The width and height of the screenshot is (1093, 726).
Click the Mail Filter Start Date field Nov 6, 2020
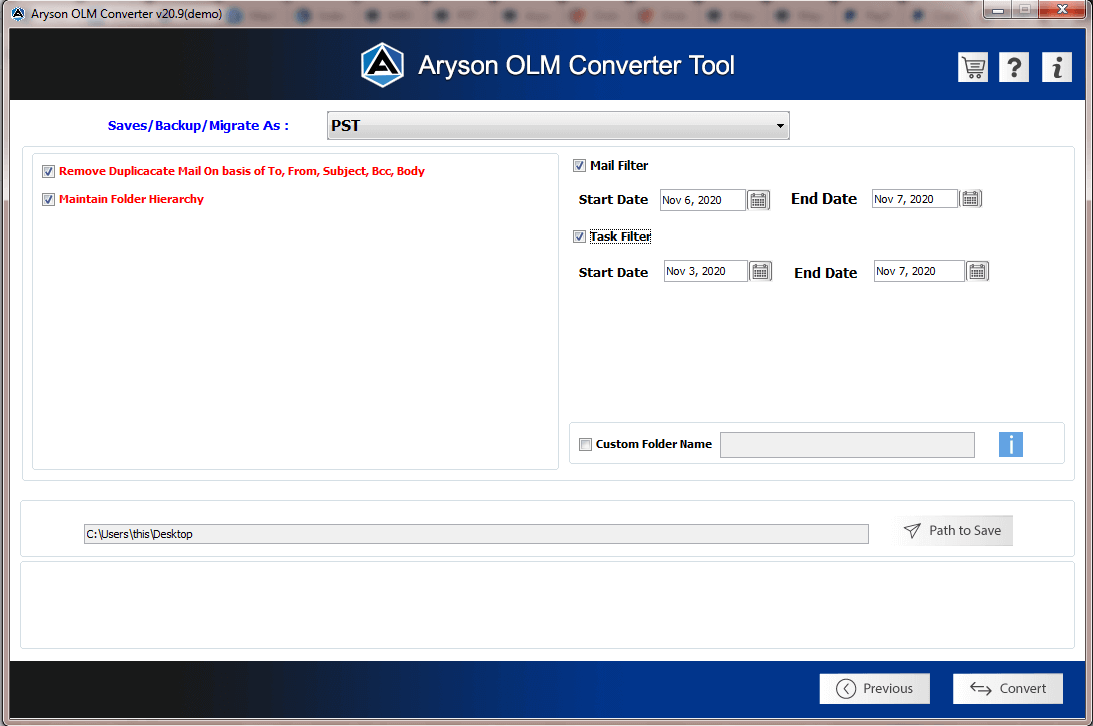click(x=703, y=200)
